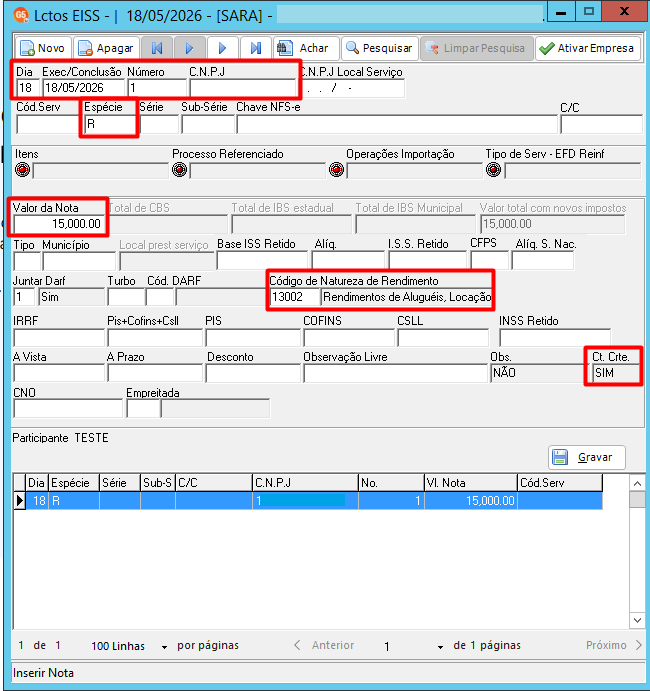Viewport: 650px width, 691px height.
Task: Open the Achar binoculars search tool
Action: pyautogui.click(x=306, y=48)
